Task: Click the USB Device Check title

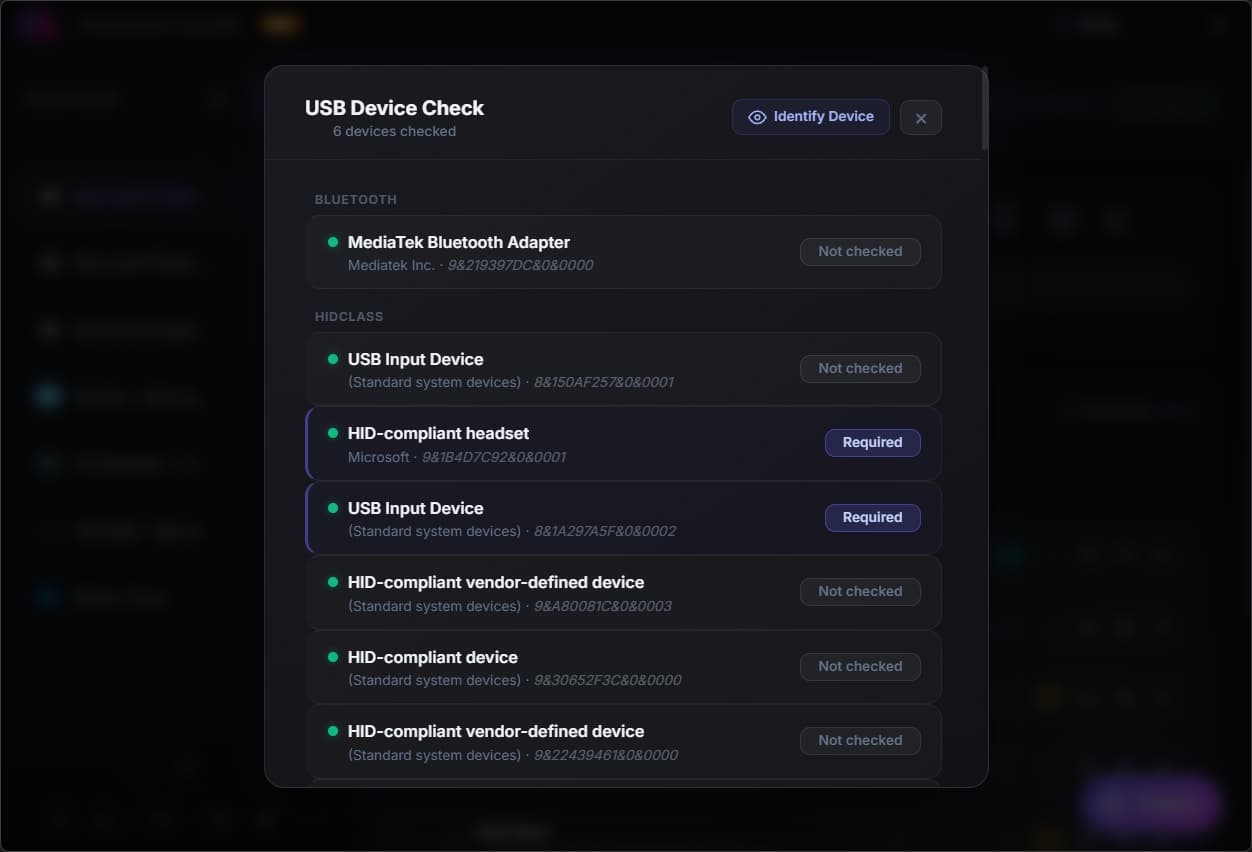Action: click(x=394, y=108)
